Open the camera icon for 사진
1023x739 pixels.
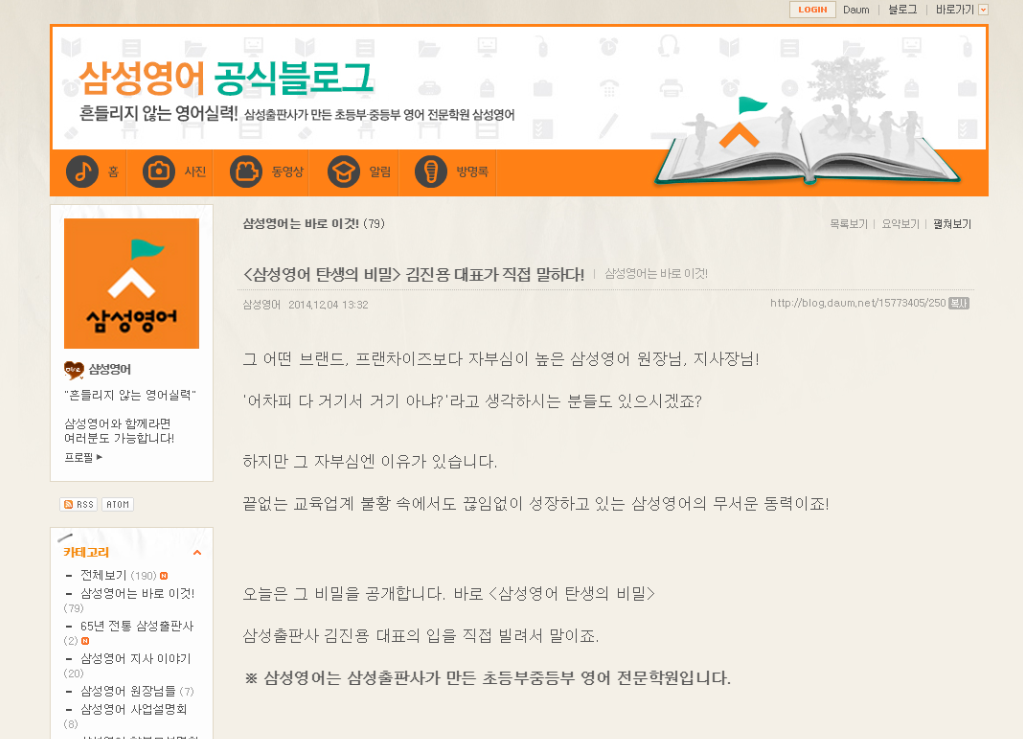tap(158, 172)
